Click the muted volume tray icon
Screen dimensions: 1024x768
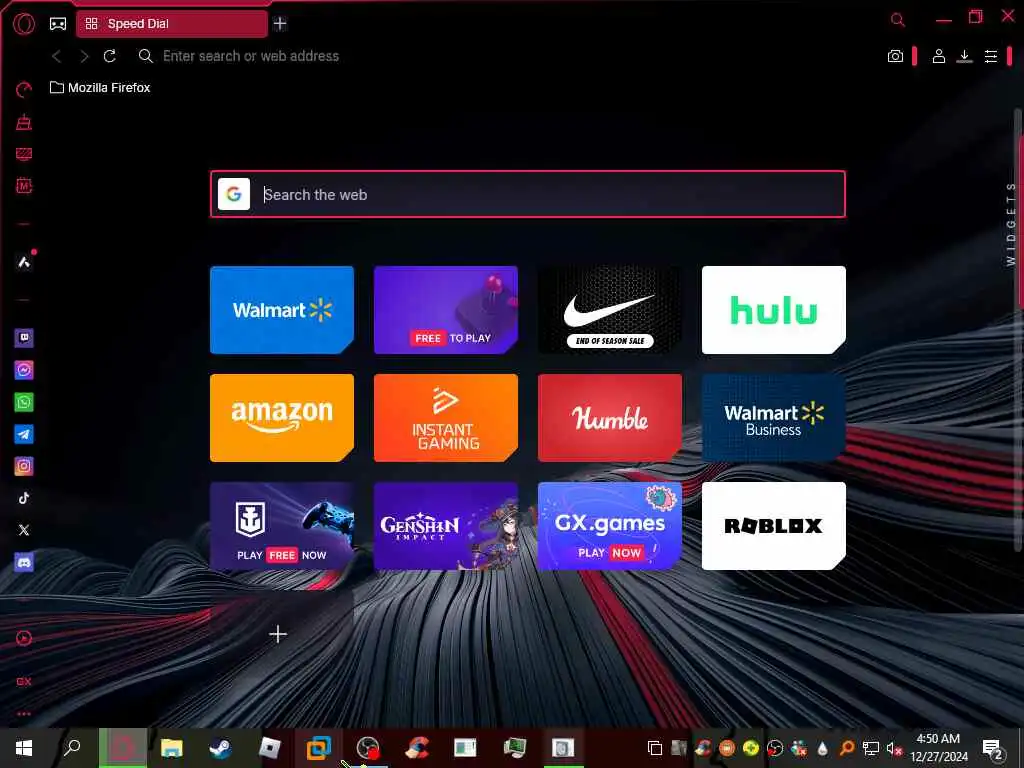click(894, 748)
